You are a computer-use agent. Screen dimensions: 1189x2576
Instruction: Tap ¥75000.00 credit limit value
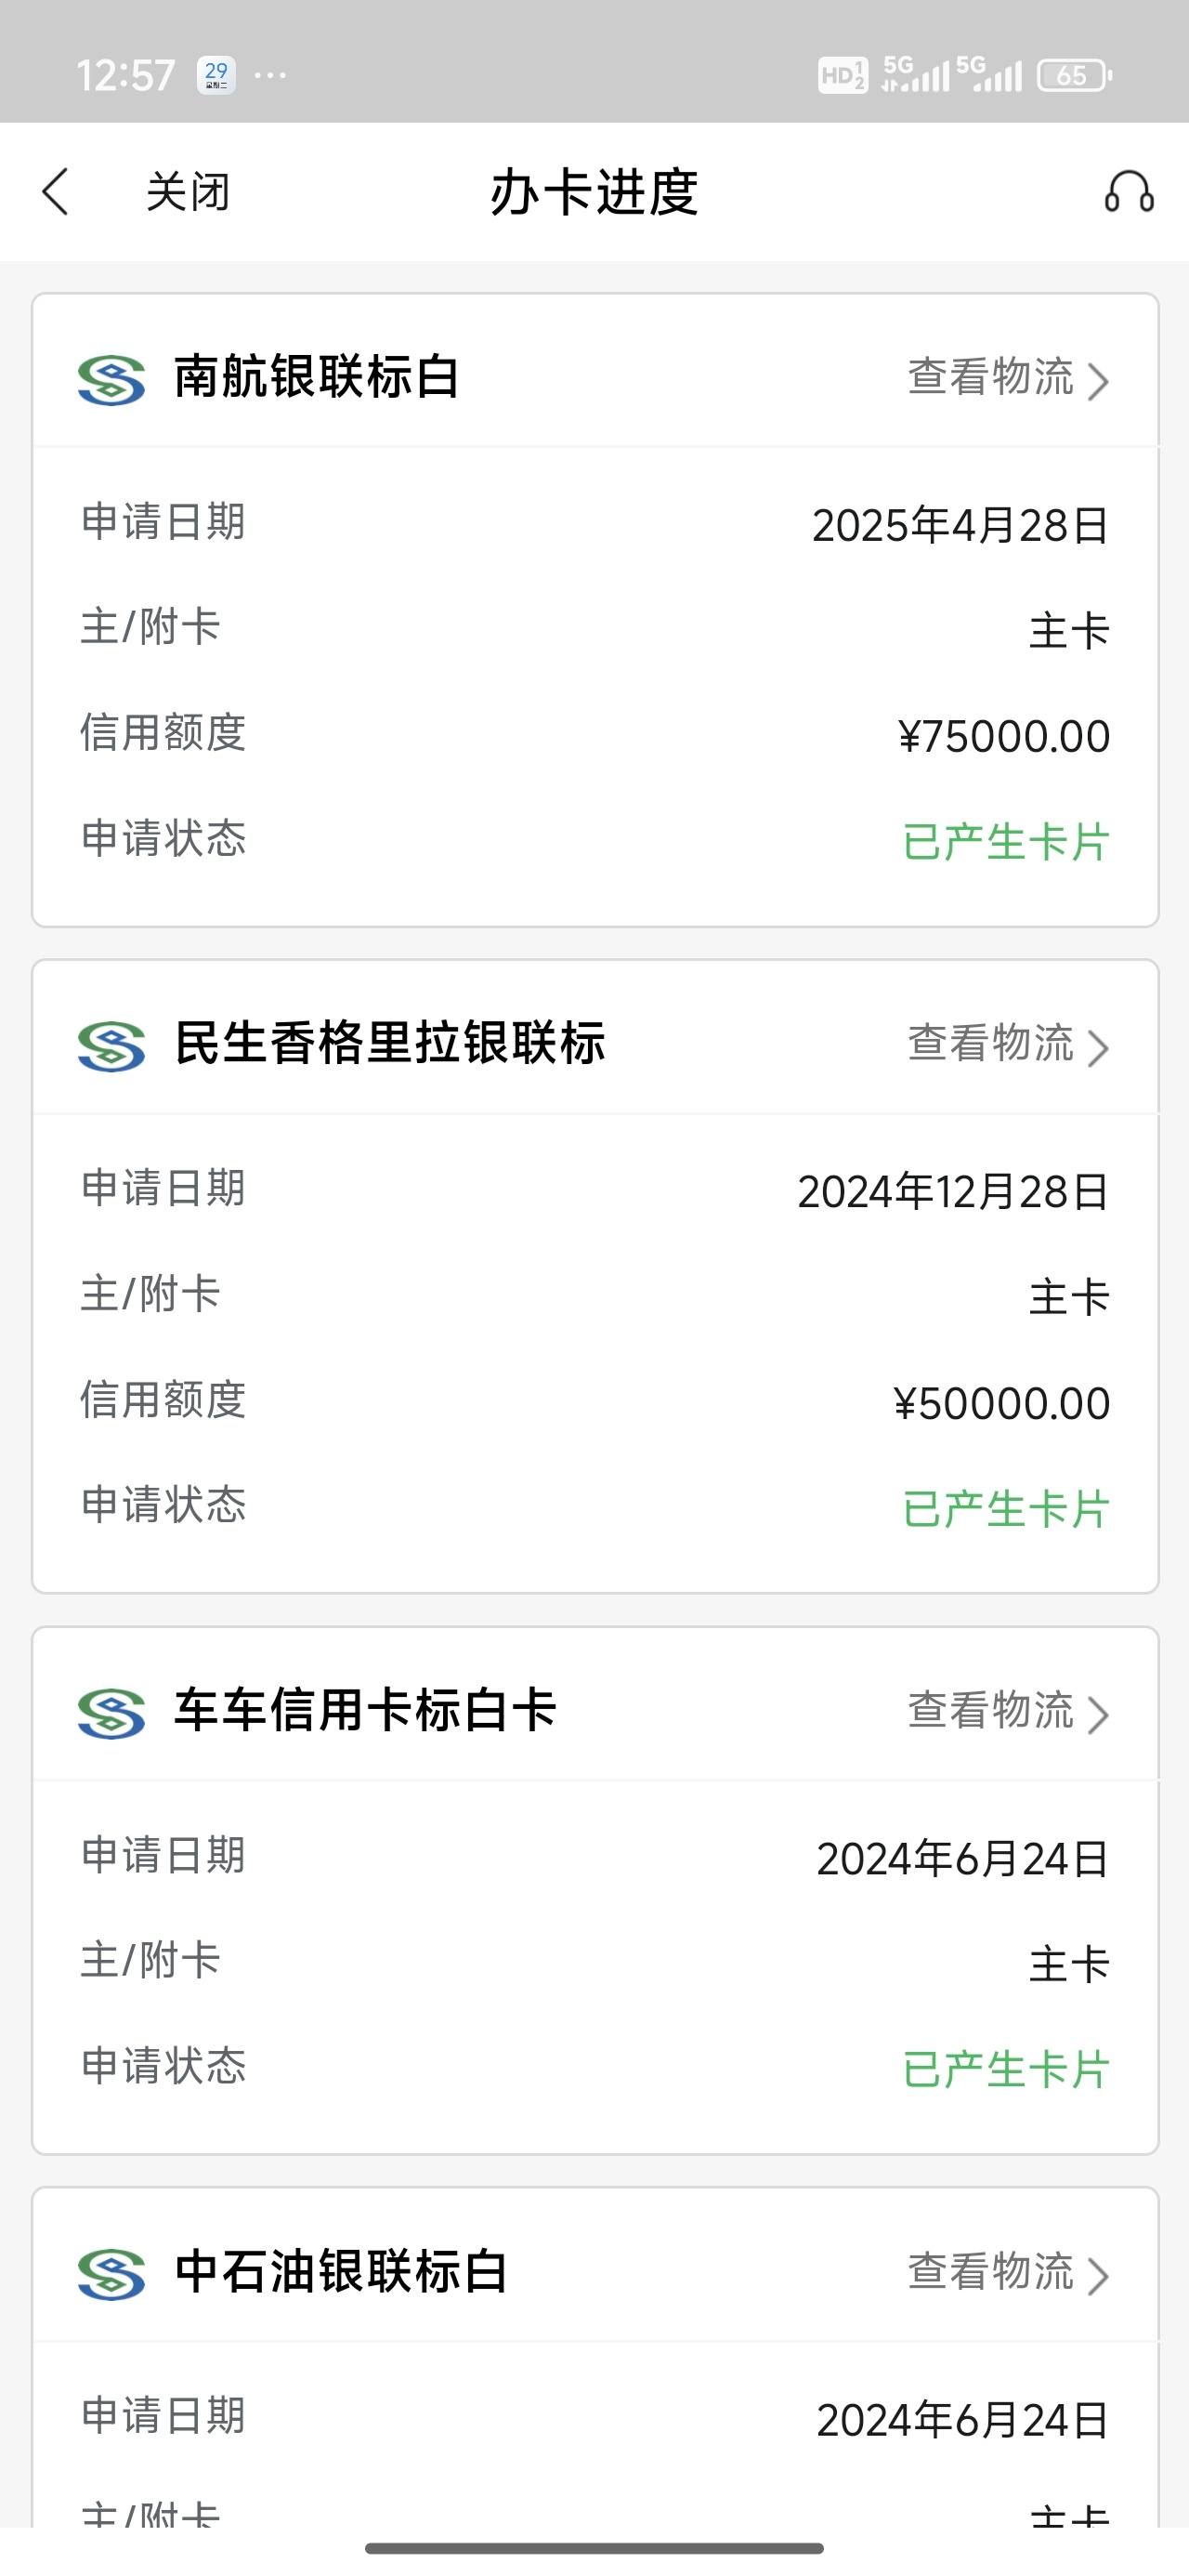click(1004, 736)
